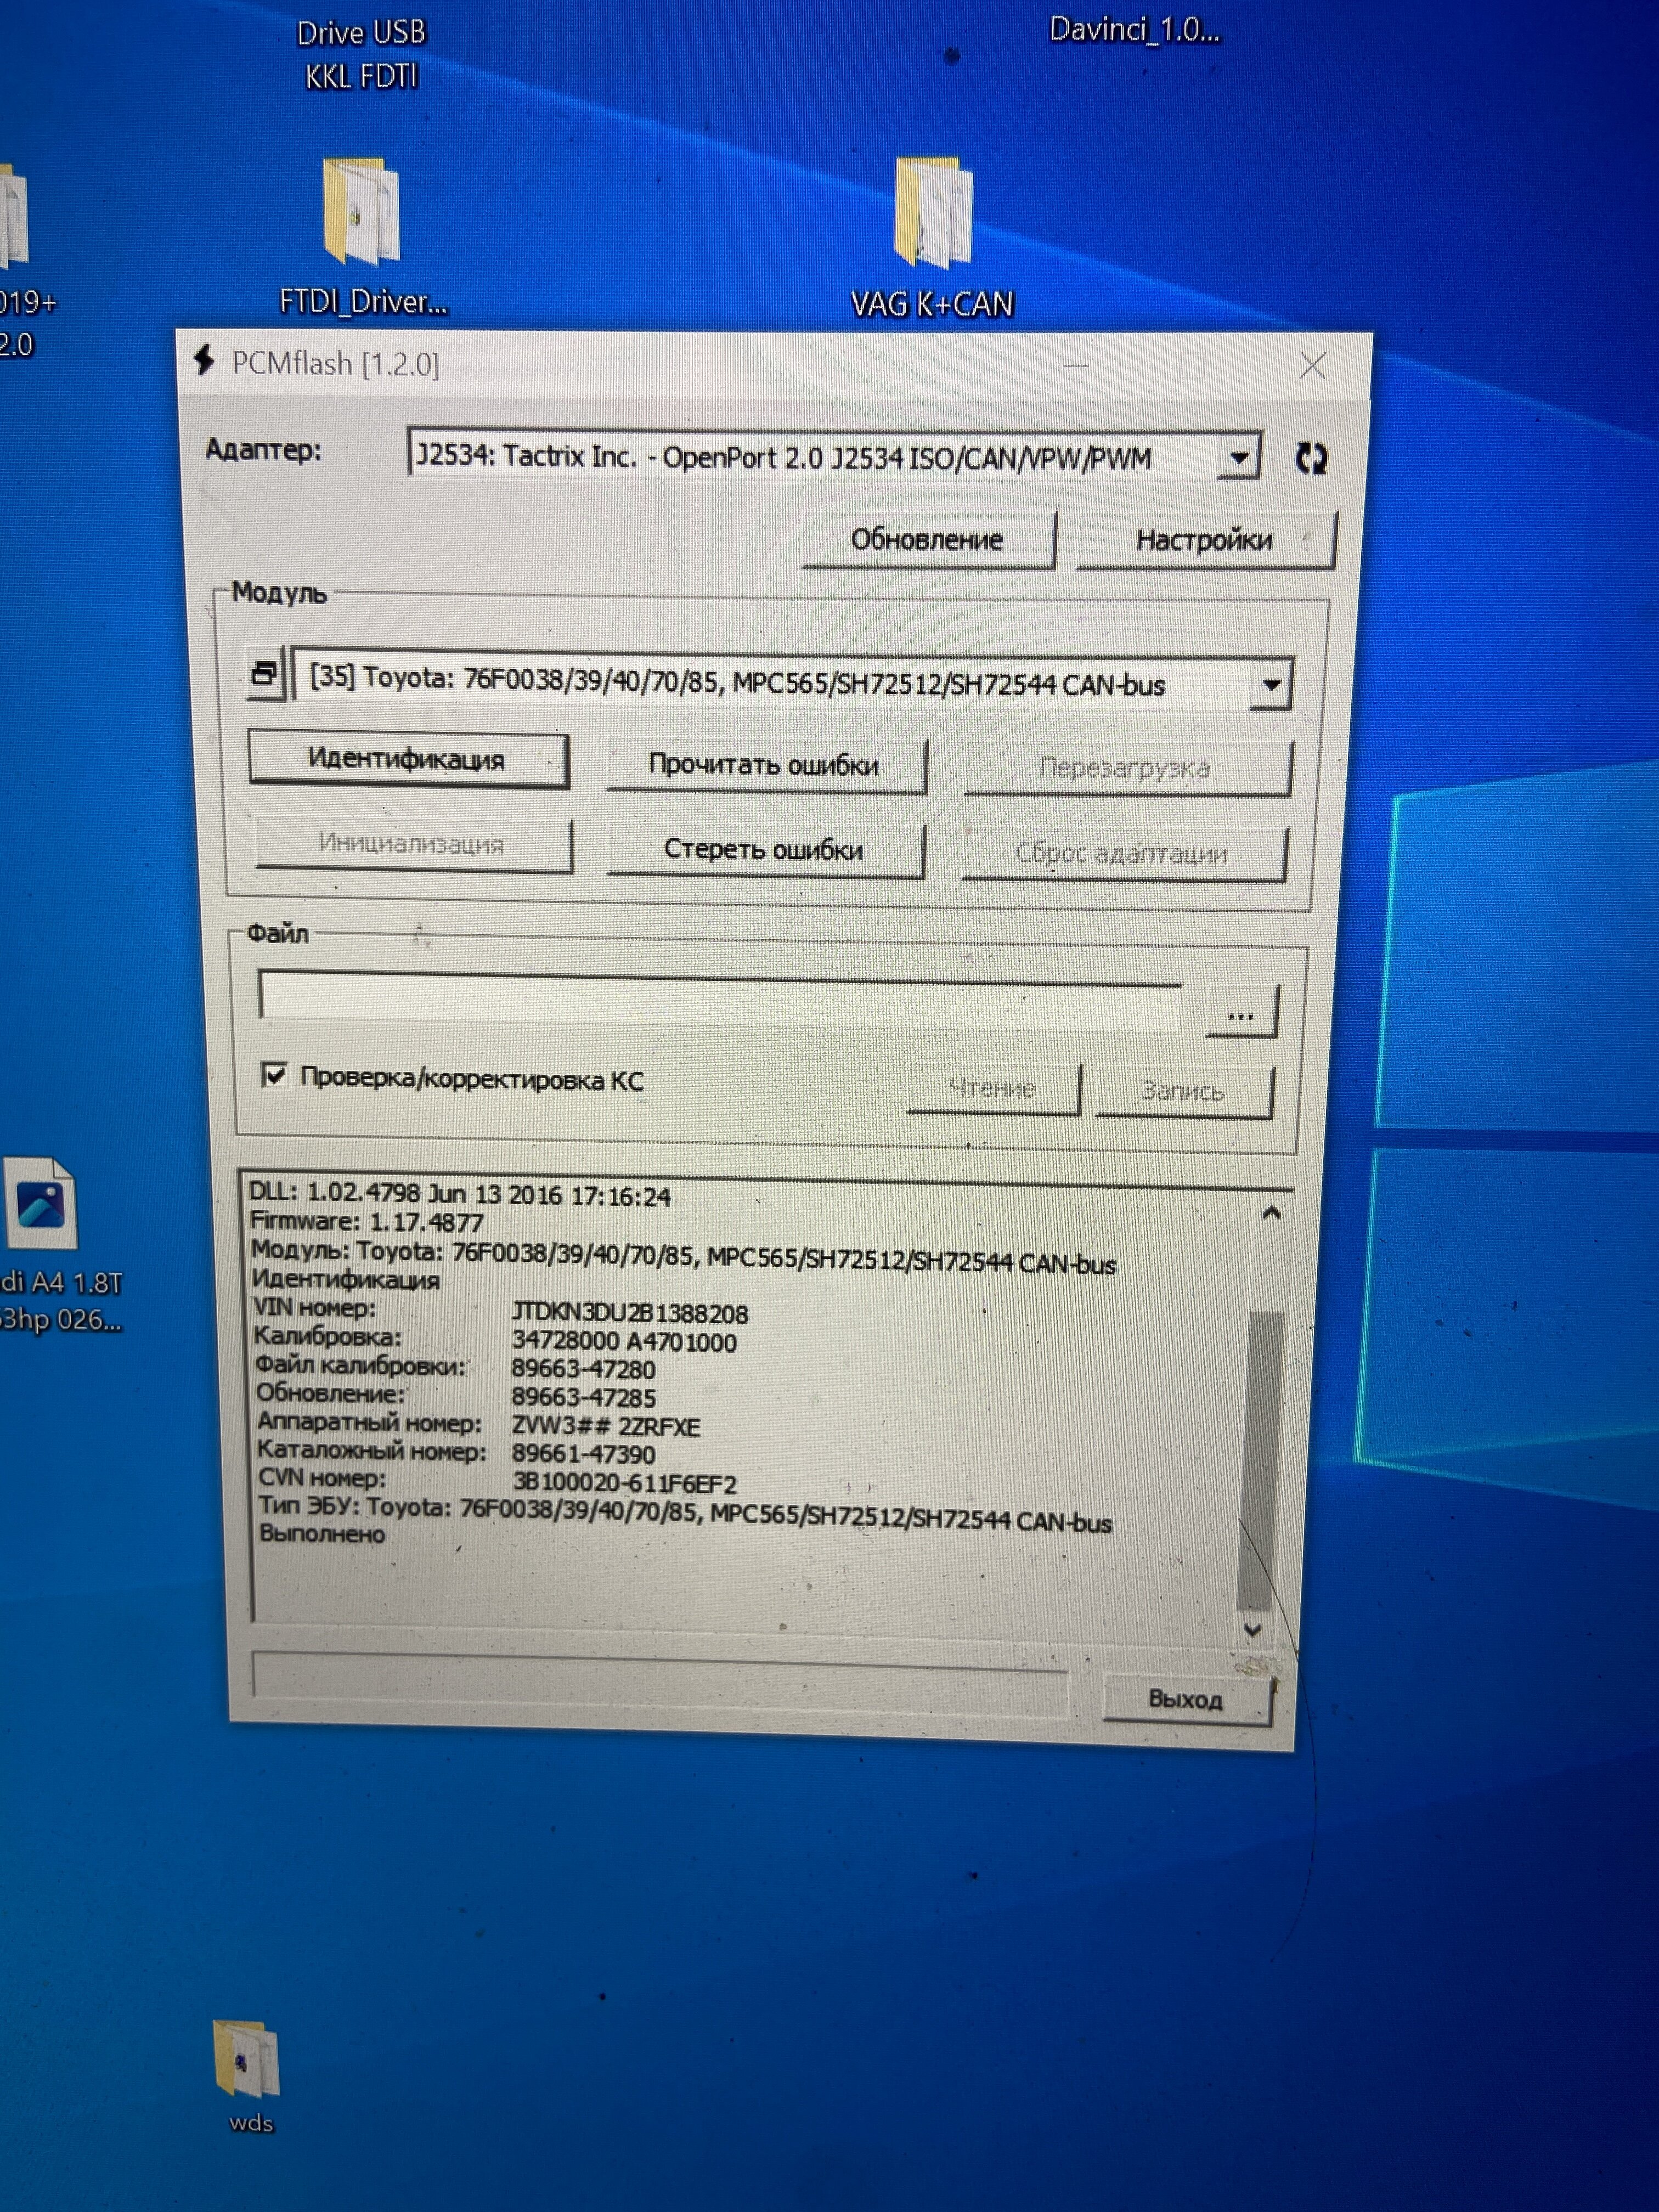1659x2212 pixels.
Task: Click the PCMflash lightning title icon
Action: [x=204, y=361]
